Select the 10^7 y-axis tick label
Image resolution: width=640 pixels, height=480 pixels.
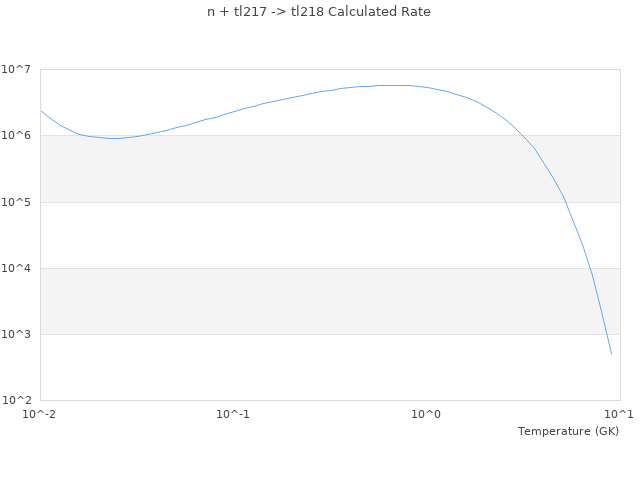(x=16, y=69)
